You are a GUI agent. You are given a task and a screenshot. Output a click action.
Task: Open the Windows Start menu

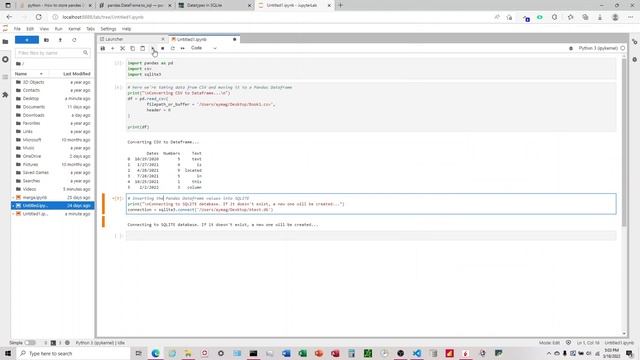[x=8, y=353]
